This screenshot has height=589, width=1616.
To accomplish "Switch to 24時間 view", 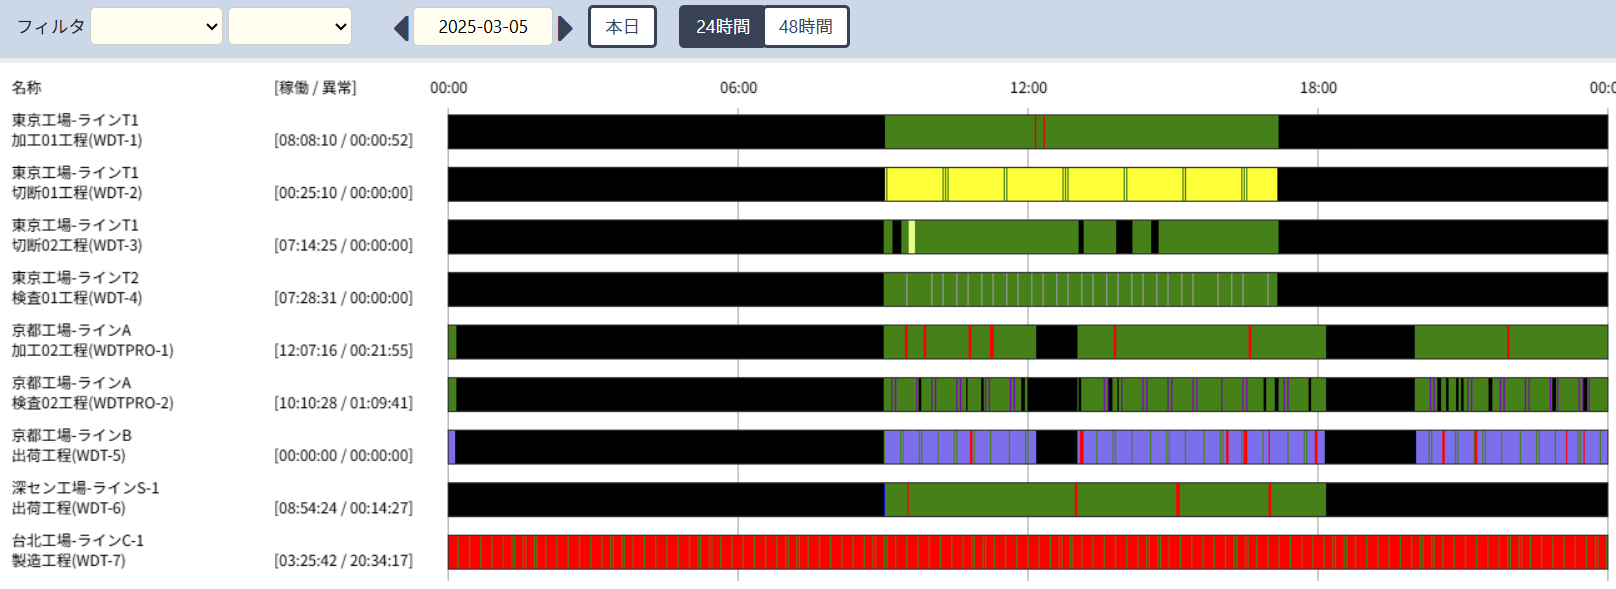I will click(x=722, y=27).
